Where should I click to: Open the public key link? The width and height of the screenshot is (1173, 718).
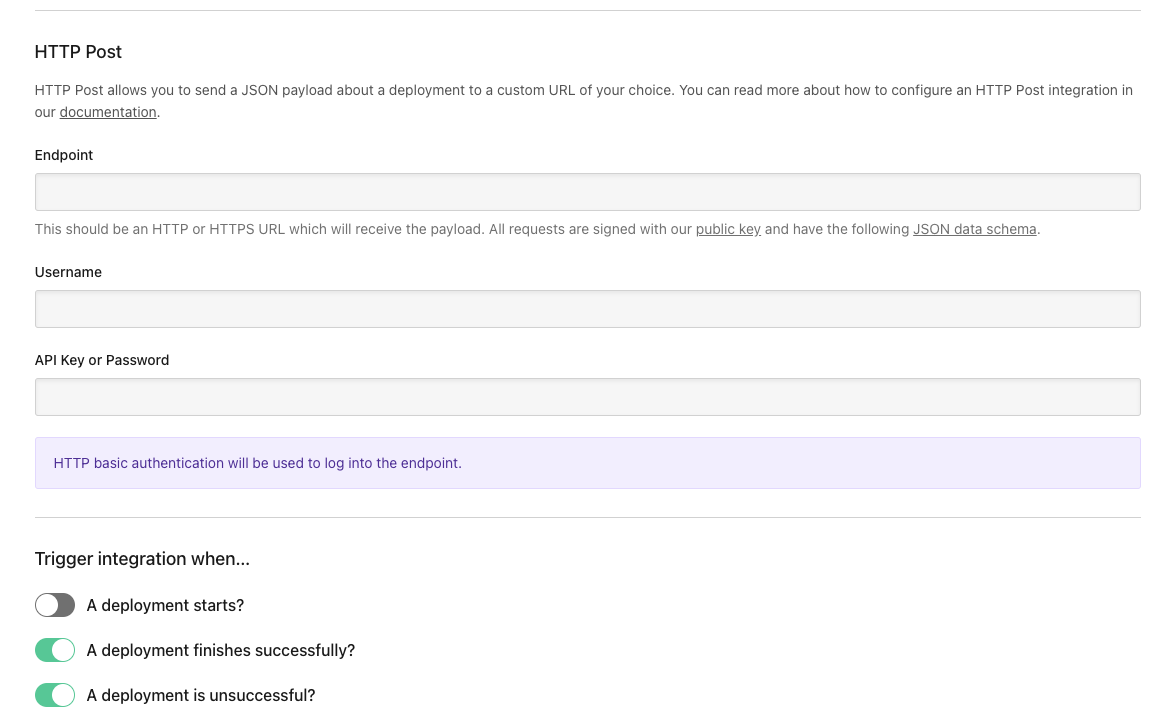[x=728, y=229]
